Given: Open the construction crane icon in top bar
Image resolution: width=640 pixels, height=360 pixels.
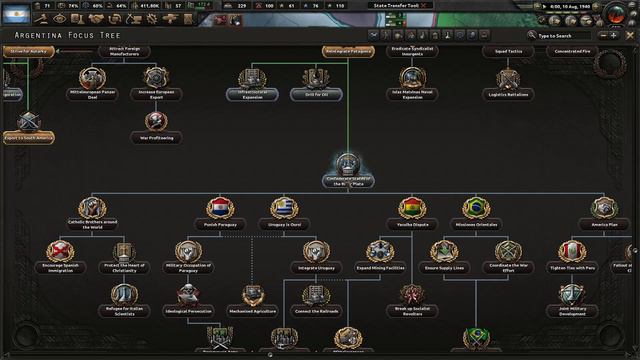Looking at the screenshot, I should (133, 19).
